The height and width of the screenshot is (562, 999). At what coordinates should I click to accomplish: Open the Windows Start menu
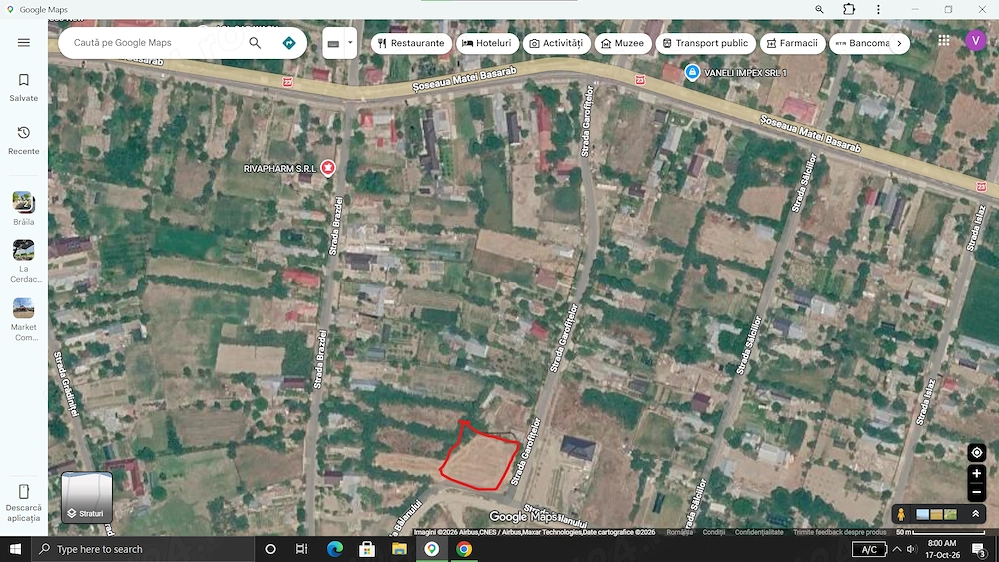15,549
